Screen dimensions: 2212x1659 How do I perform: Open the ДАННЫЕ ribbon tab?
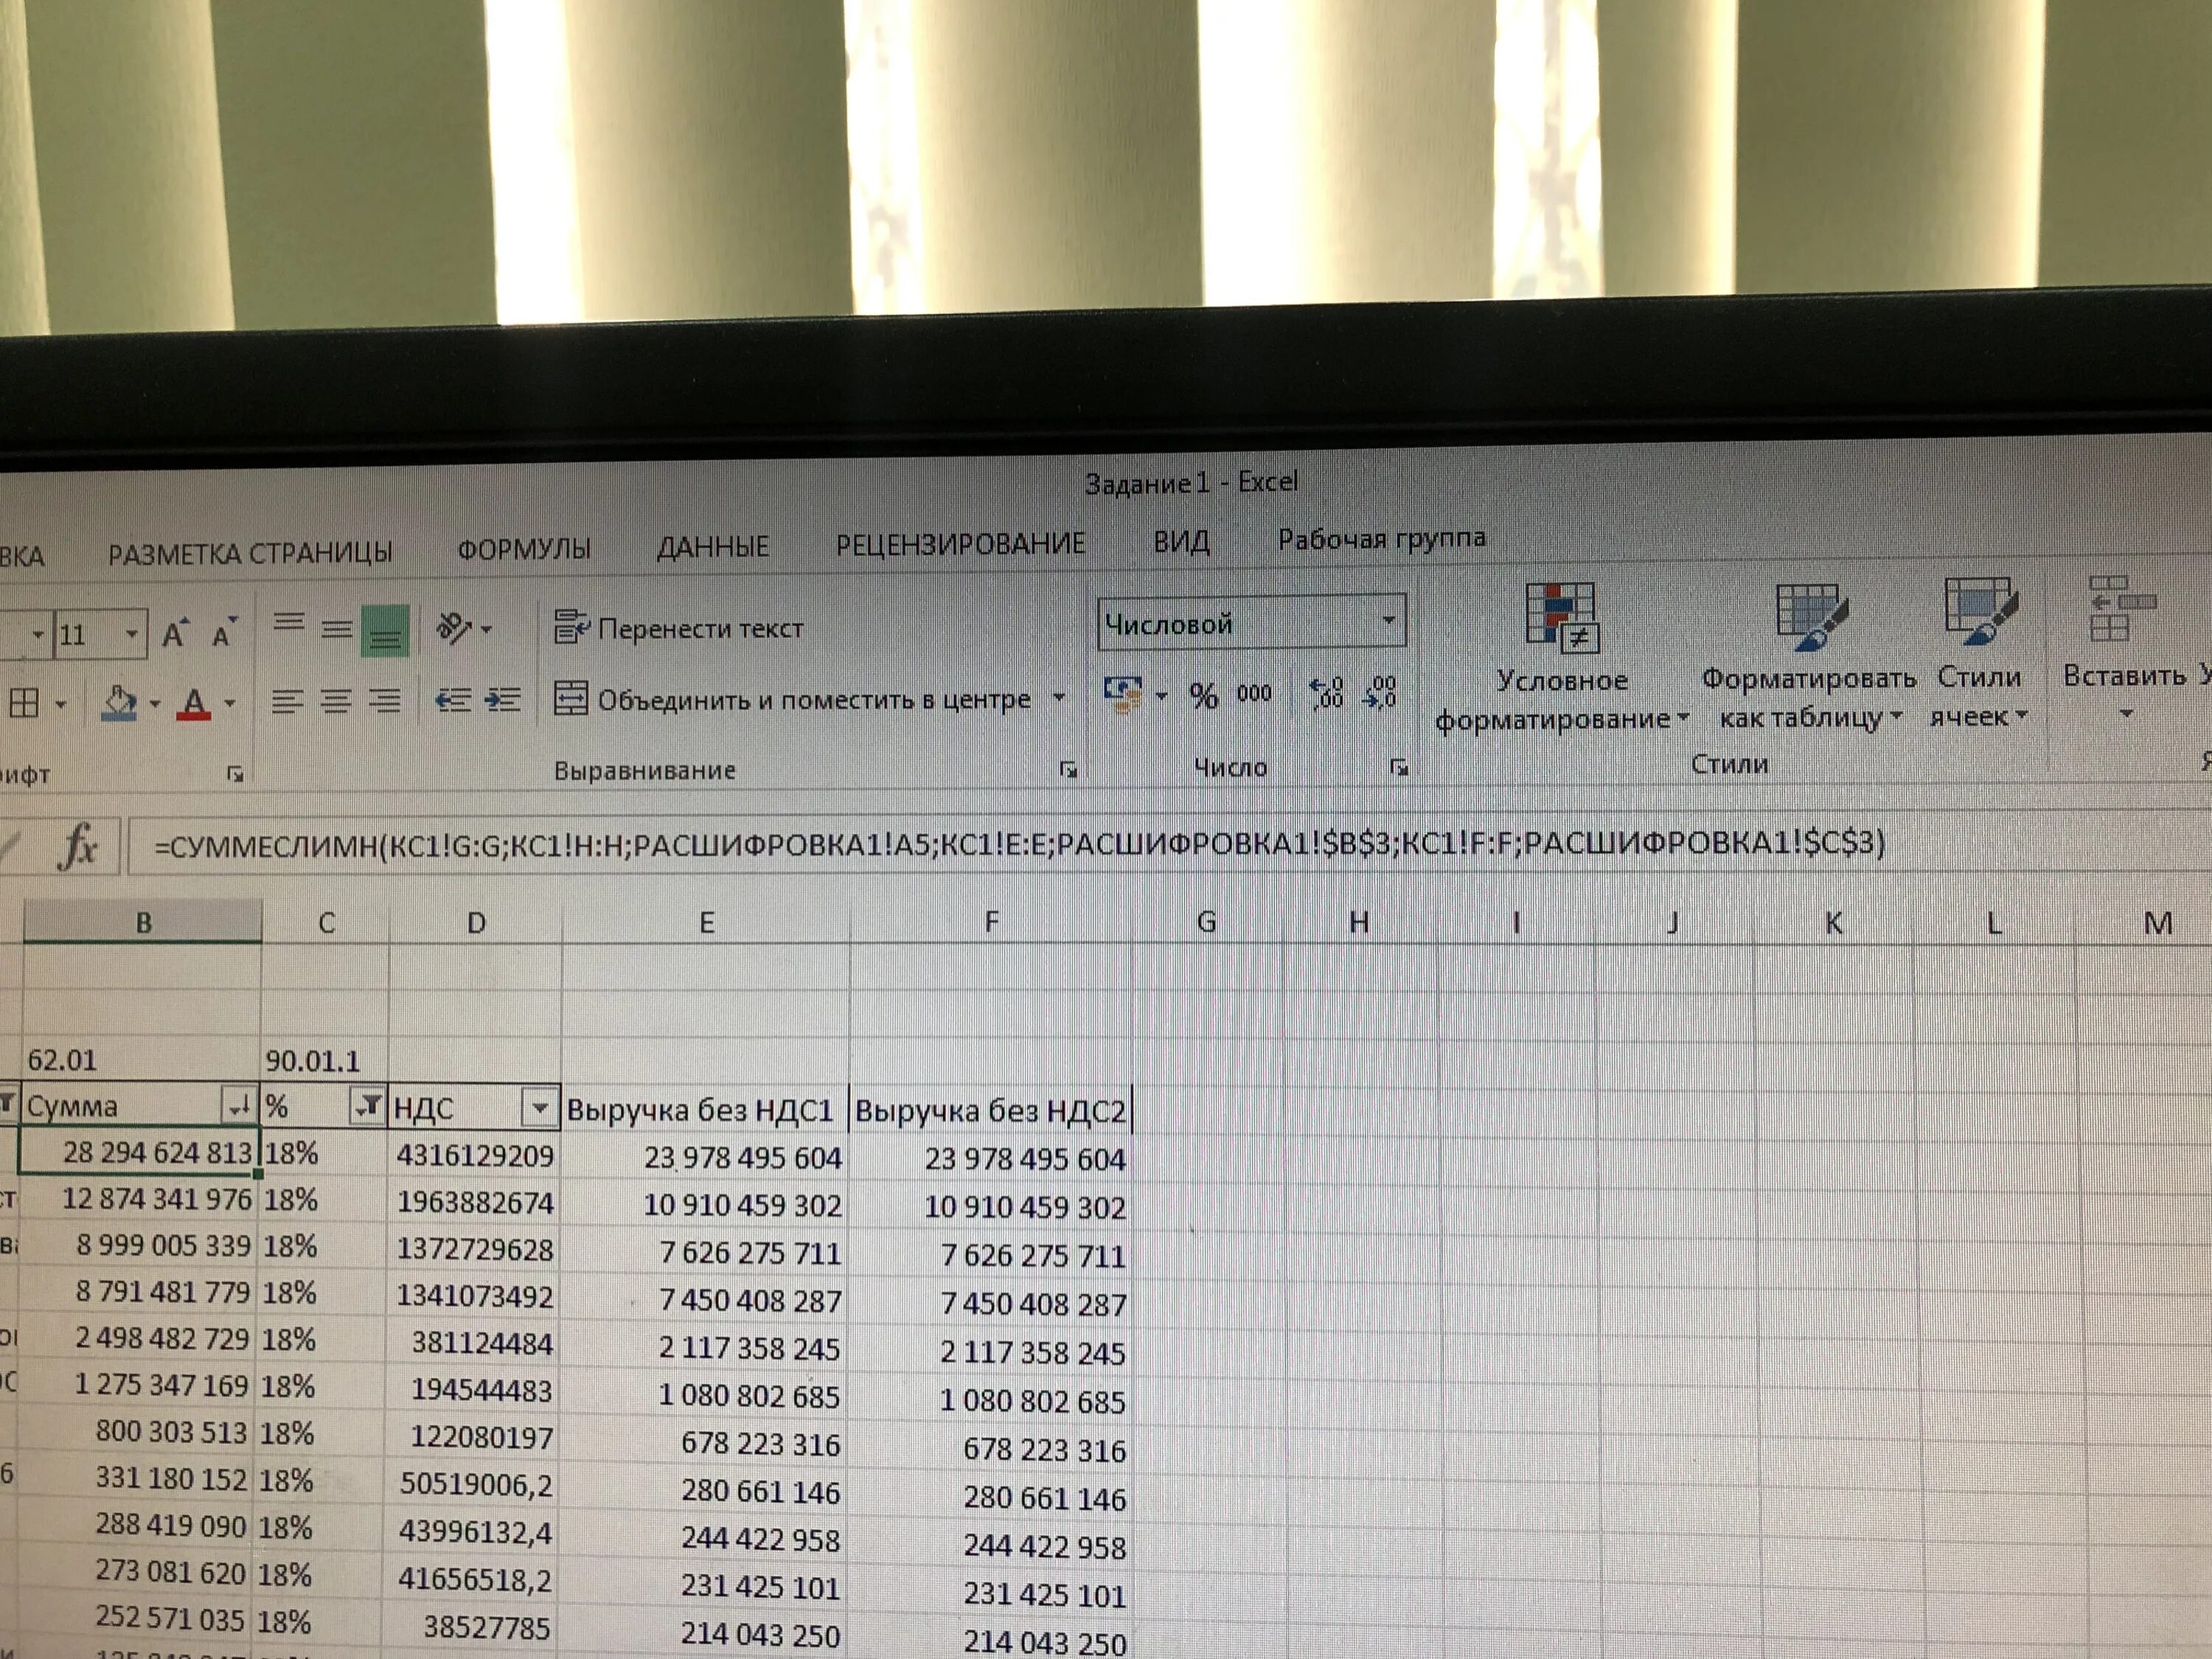point(712,547)
